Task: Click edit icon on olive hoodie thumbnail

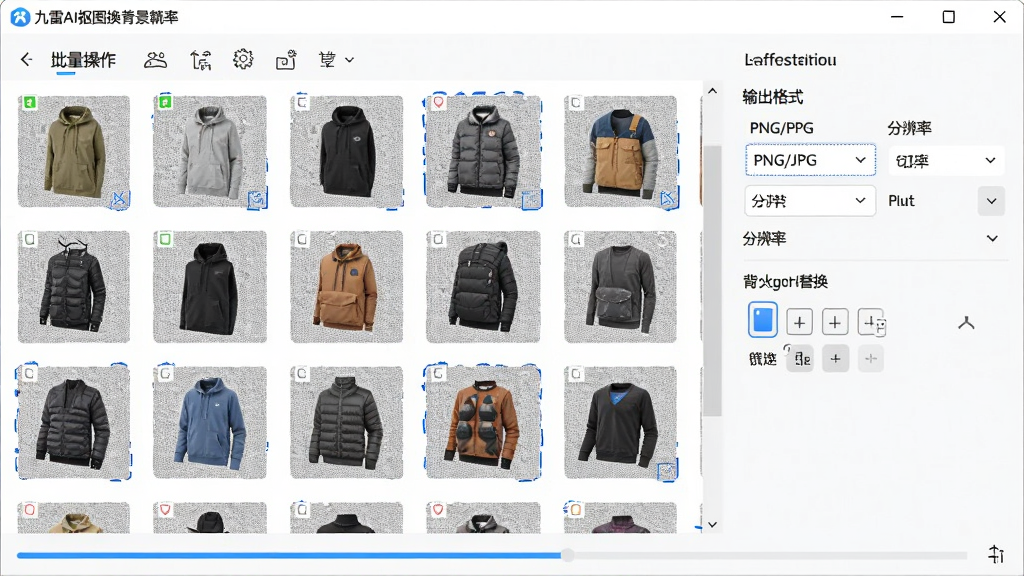Action: click(x=120, y=199)
